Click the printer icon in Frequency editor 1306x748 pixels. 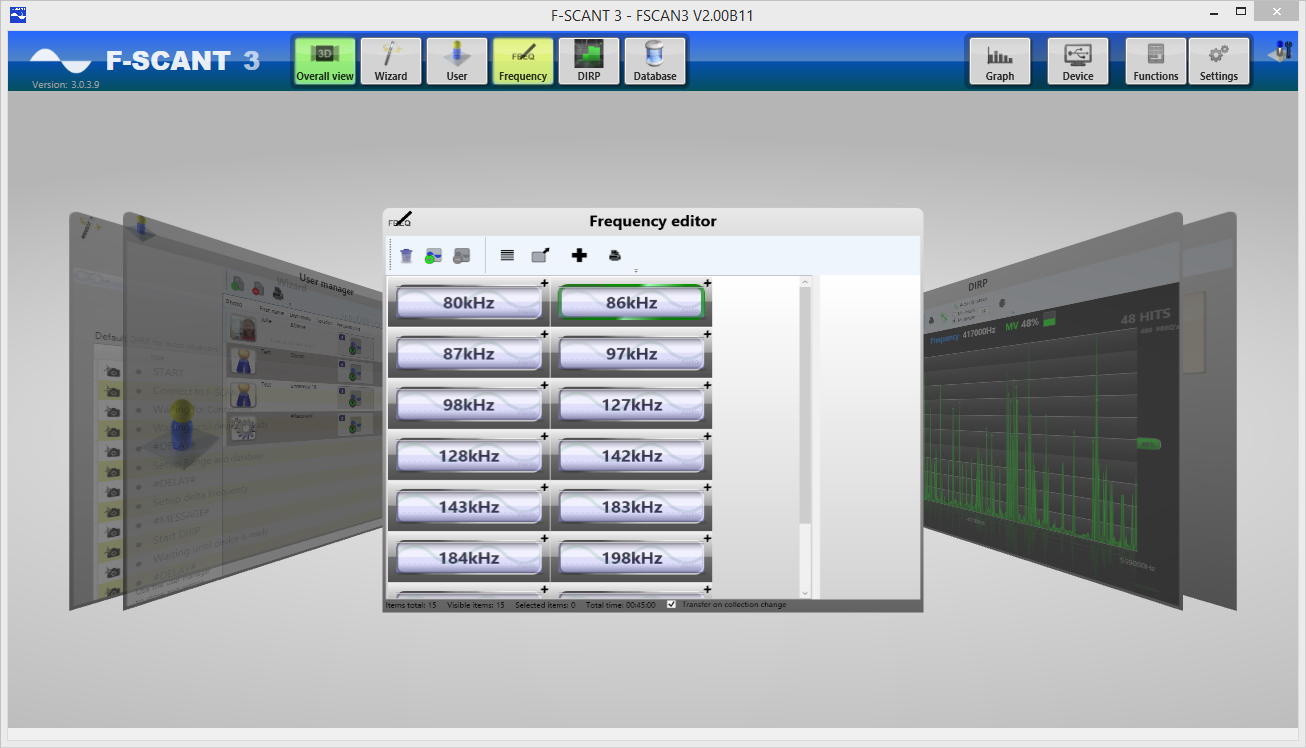tap(615, 256)
